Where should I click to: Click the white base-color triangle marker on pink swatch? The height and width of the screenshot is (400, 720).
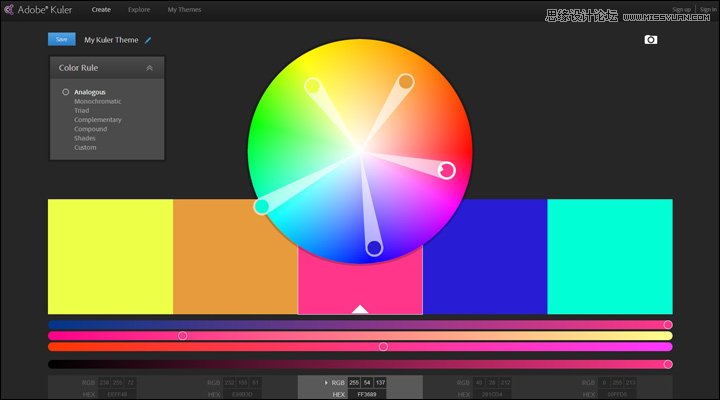pyautogui.click(x=360, y=309)
